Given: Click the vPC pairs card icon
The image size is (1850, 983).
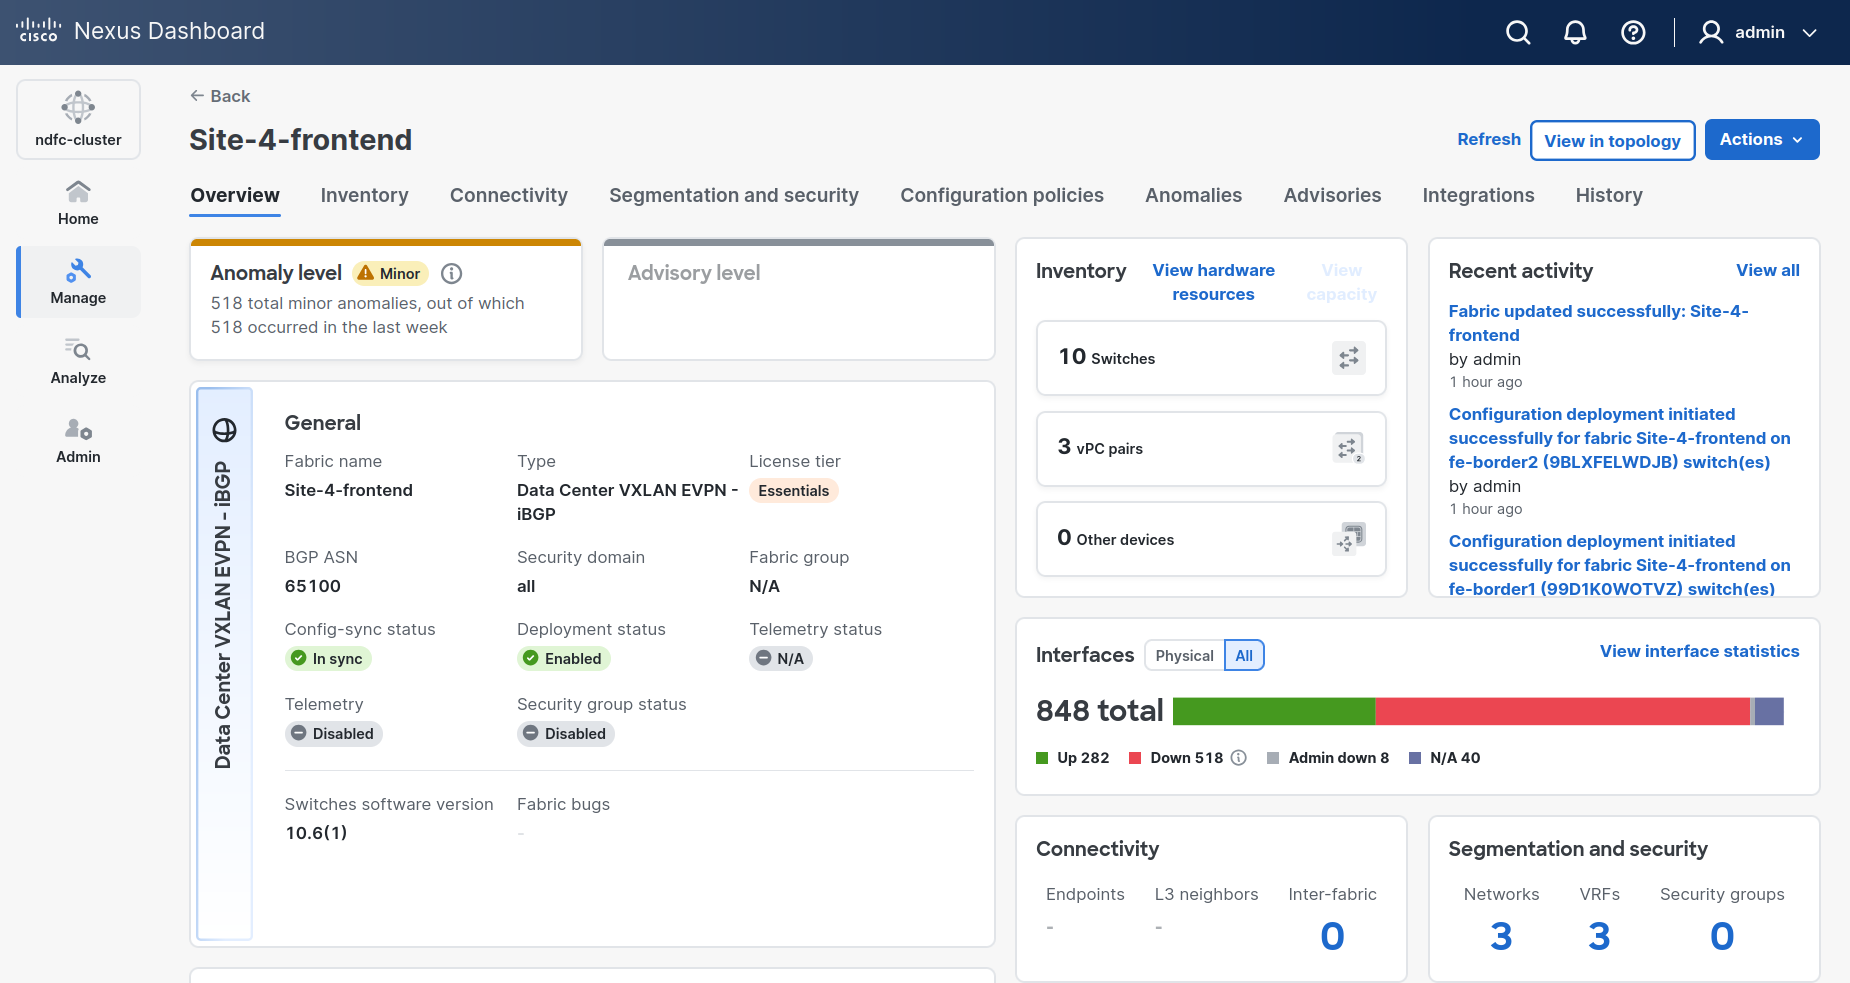Looking at the screenshot, I should (x=1349, y=448).
